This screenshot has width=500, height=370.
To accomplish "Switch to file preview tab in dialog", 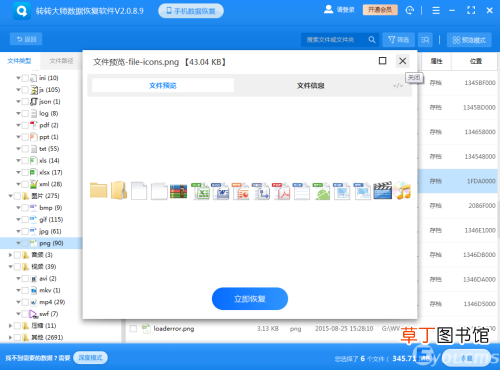I will (x=163, y=86).
